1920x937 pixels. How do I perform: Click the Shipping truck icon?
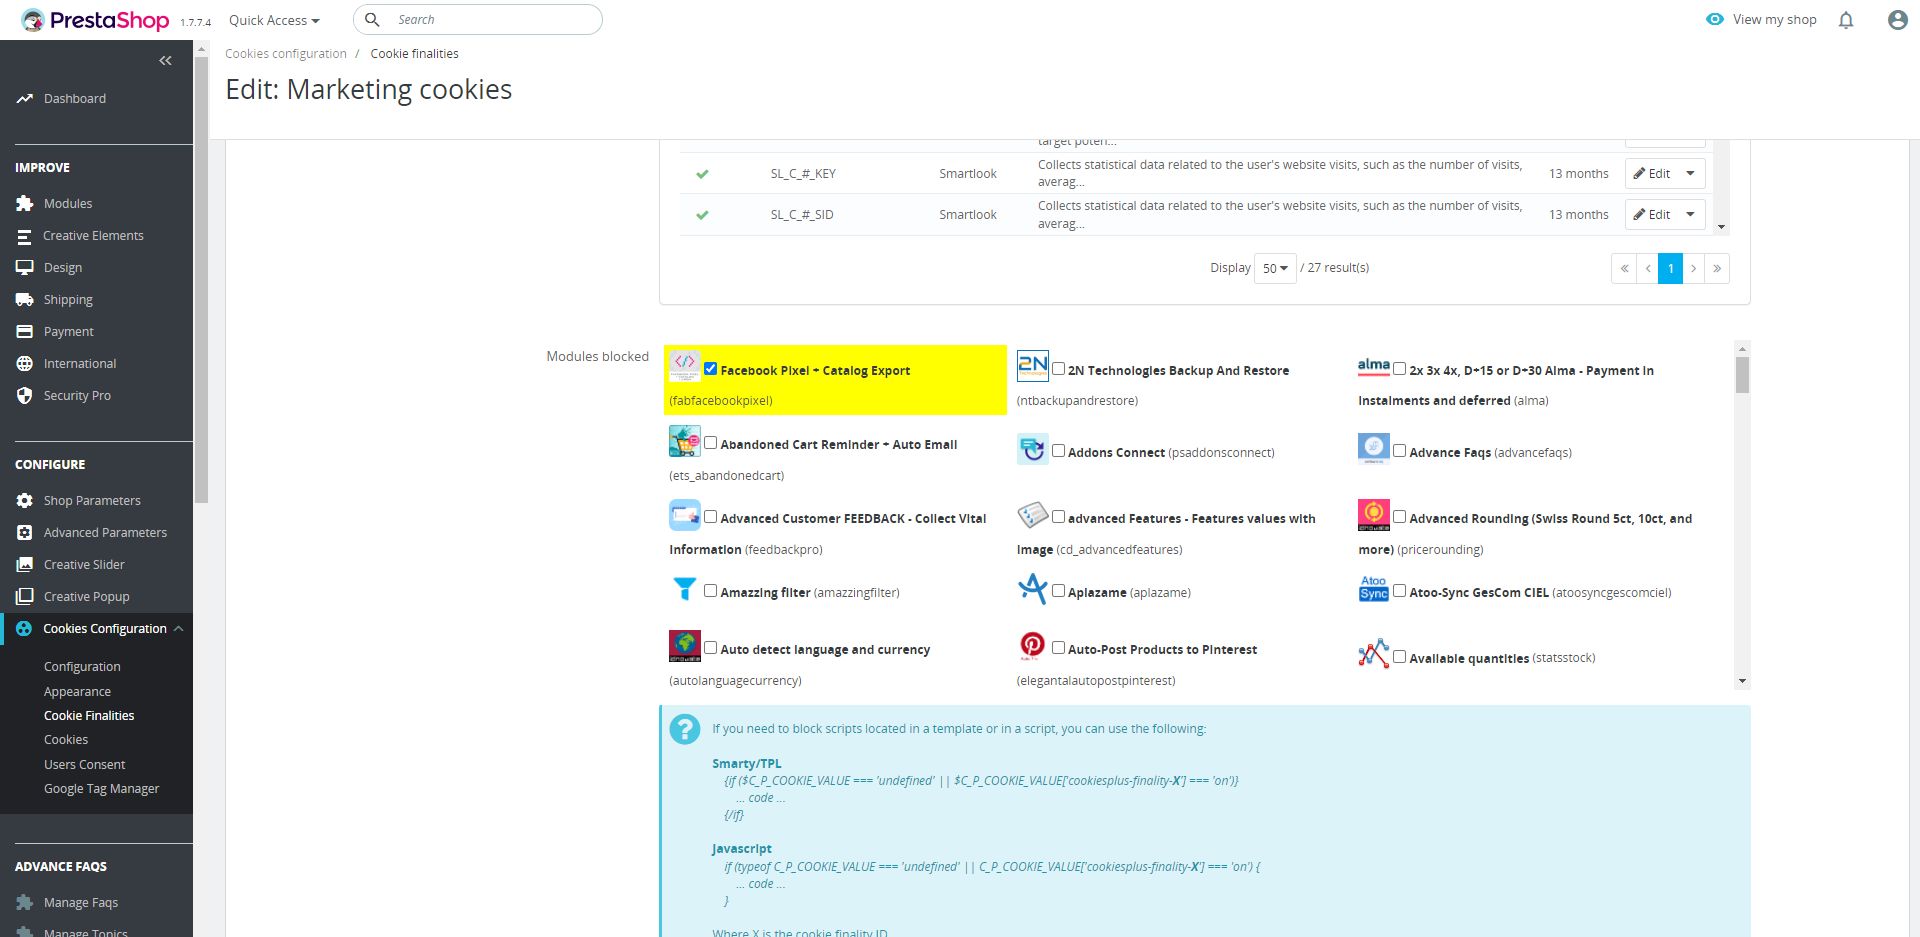(25, 300)
